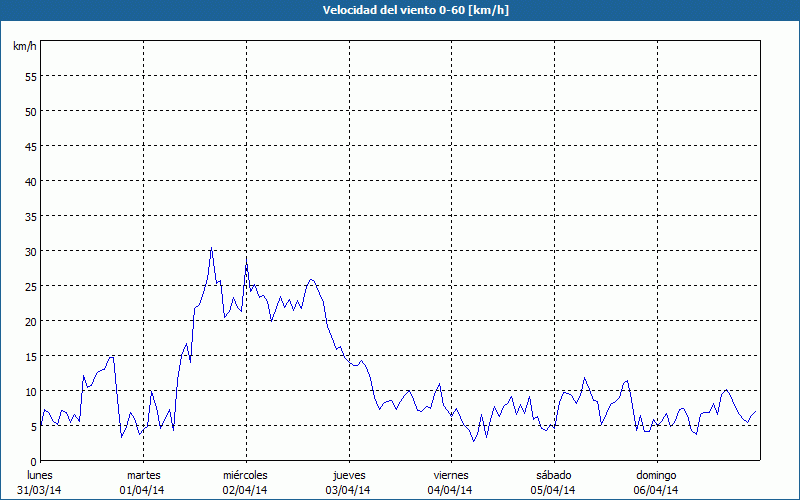
Task: Click the date label 06/04/14
Action: pos(655,490)
